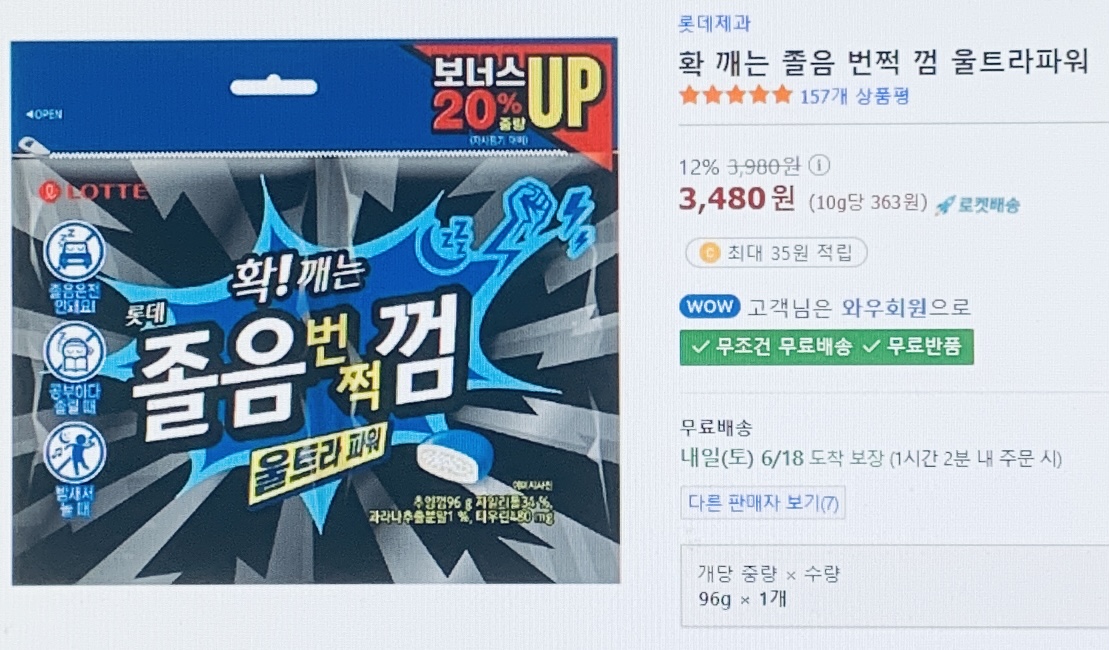Select the 96g × 1개 option box
This screenshot has height=650, width=1109.
click(x=895, y=586)
